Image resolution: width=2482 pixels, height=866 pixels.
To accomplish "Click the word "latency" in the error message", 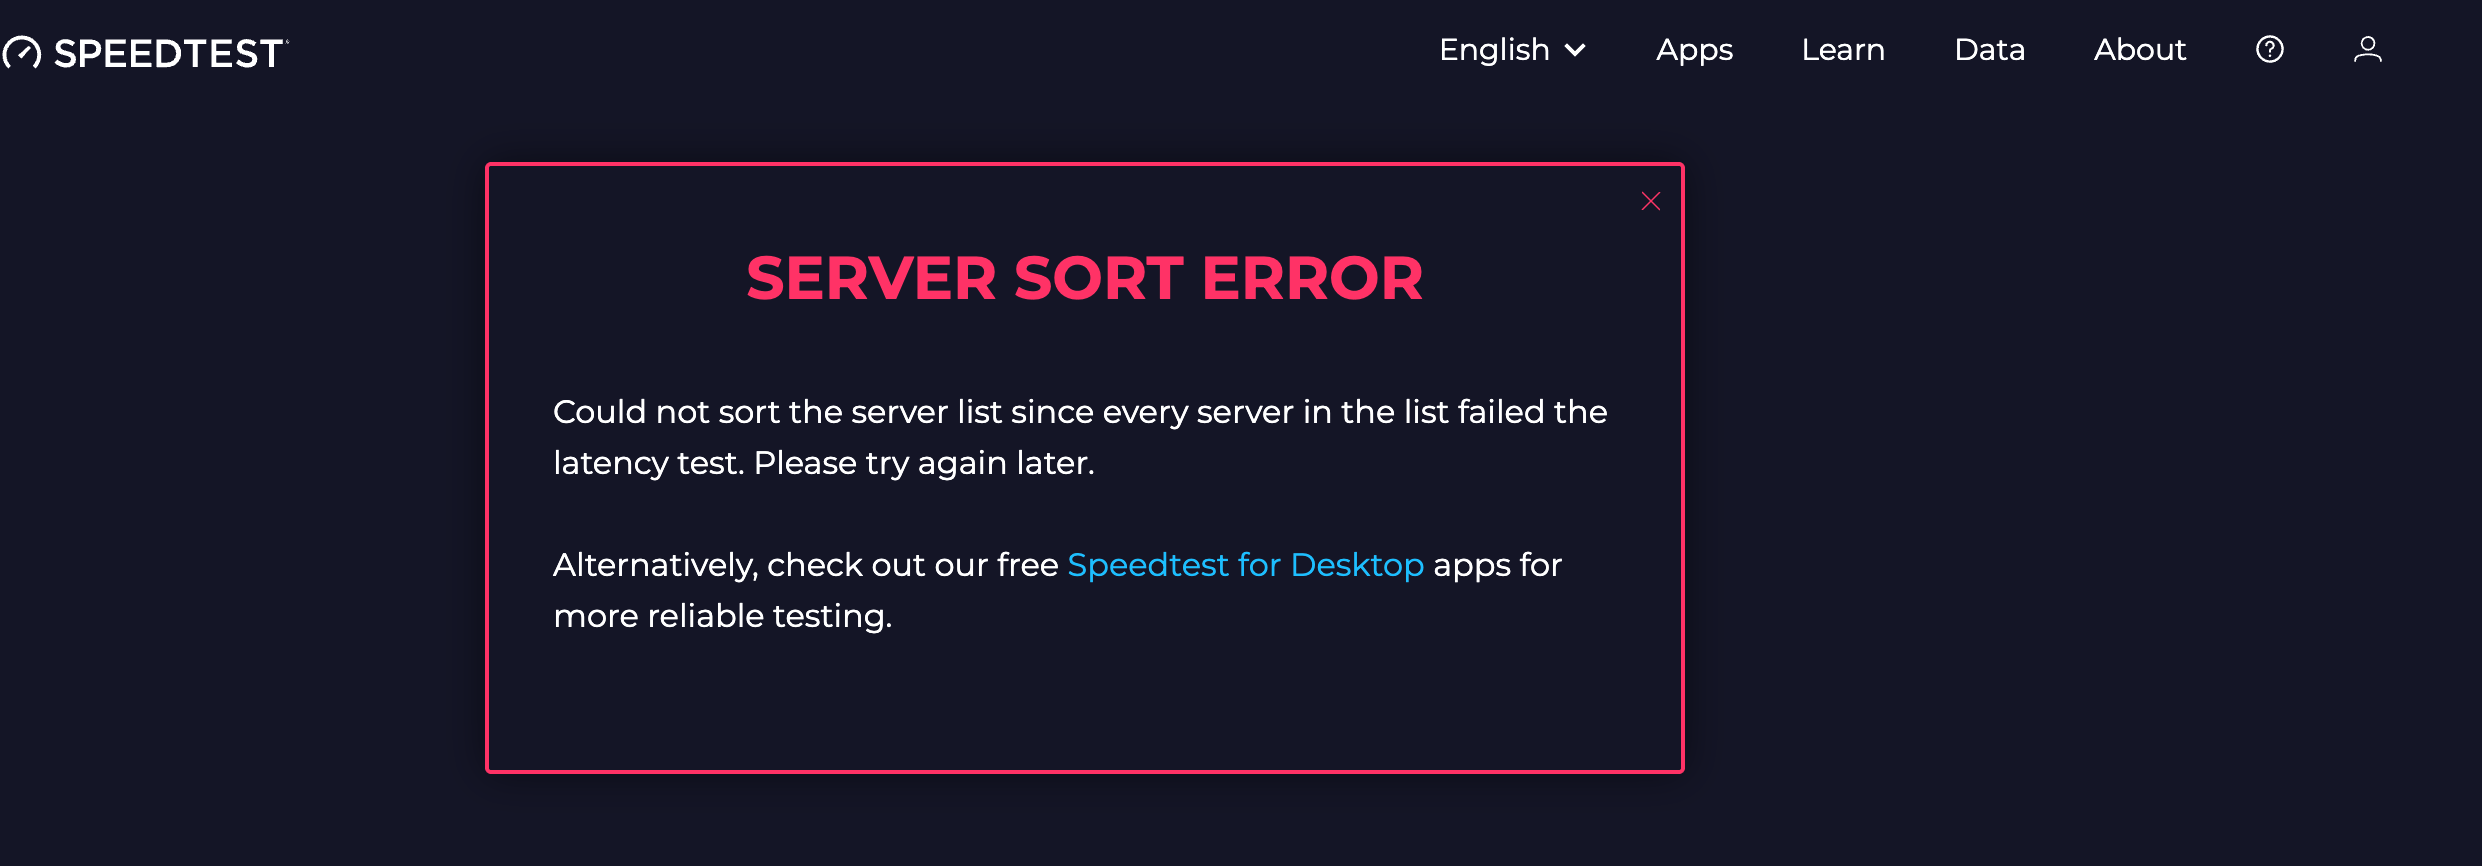I will 610,464.
